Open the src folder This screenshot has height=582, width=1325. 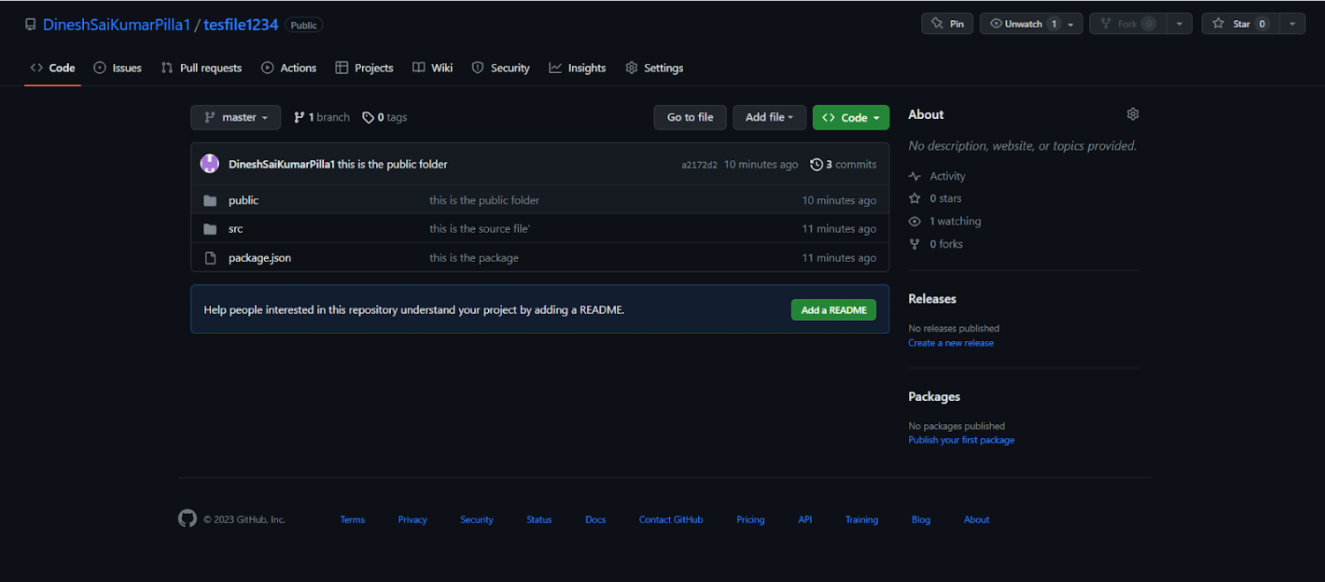[x=236, y=229]
